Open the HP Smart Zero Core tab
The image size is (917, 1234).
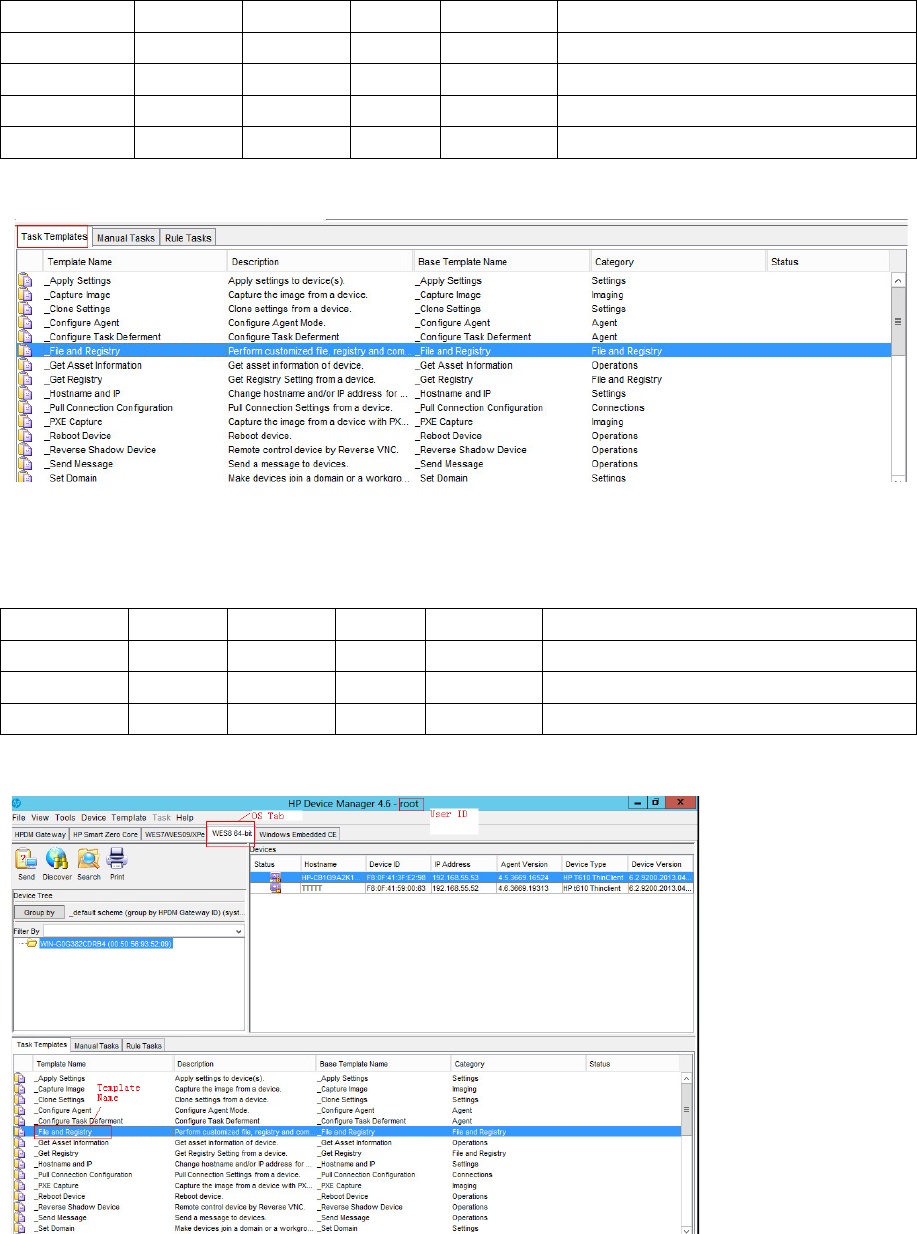[x=105, y=833]
